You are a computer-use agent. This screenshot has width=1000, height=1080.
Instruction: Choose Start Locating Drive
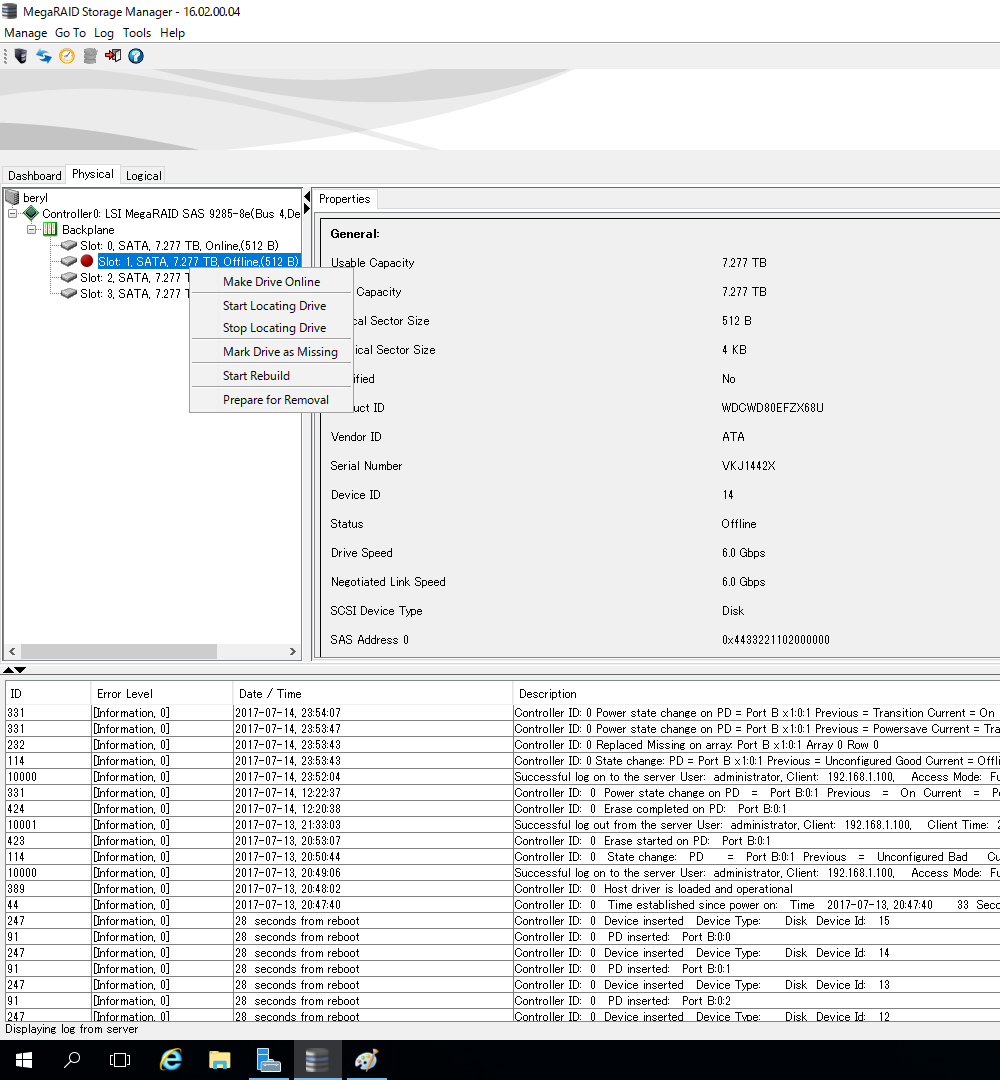[x=274, y=306]
